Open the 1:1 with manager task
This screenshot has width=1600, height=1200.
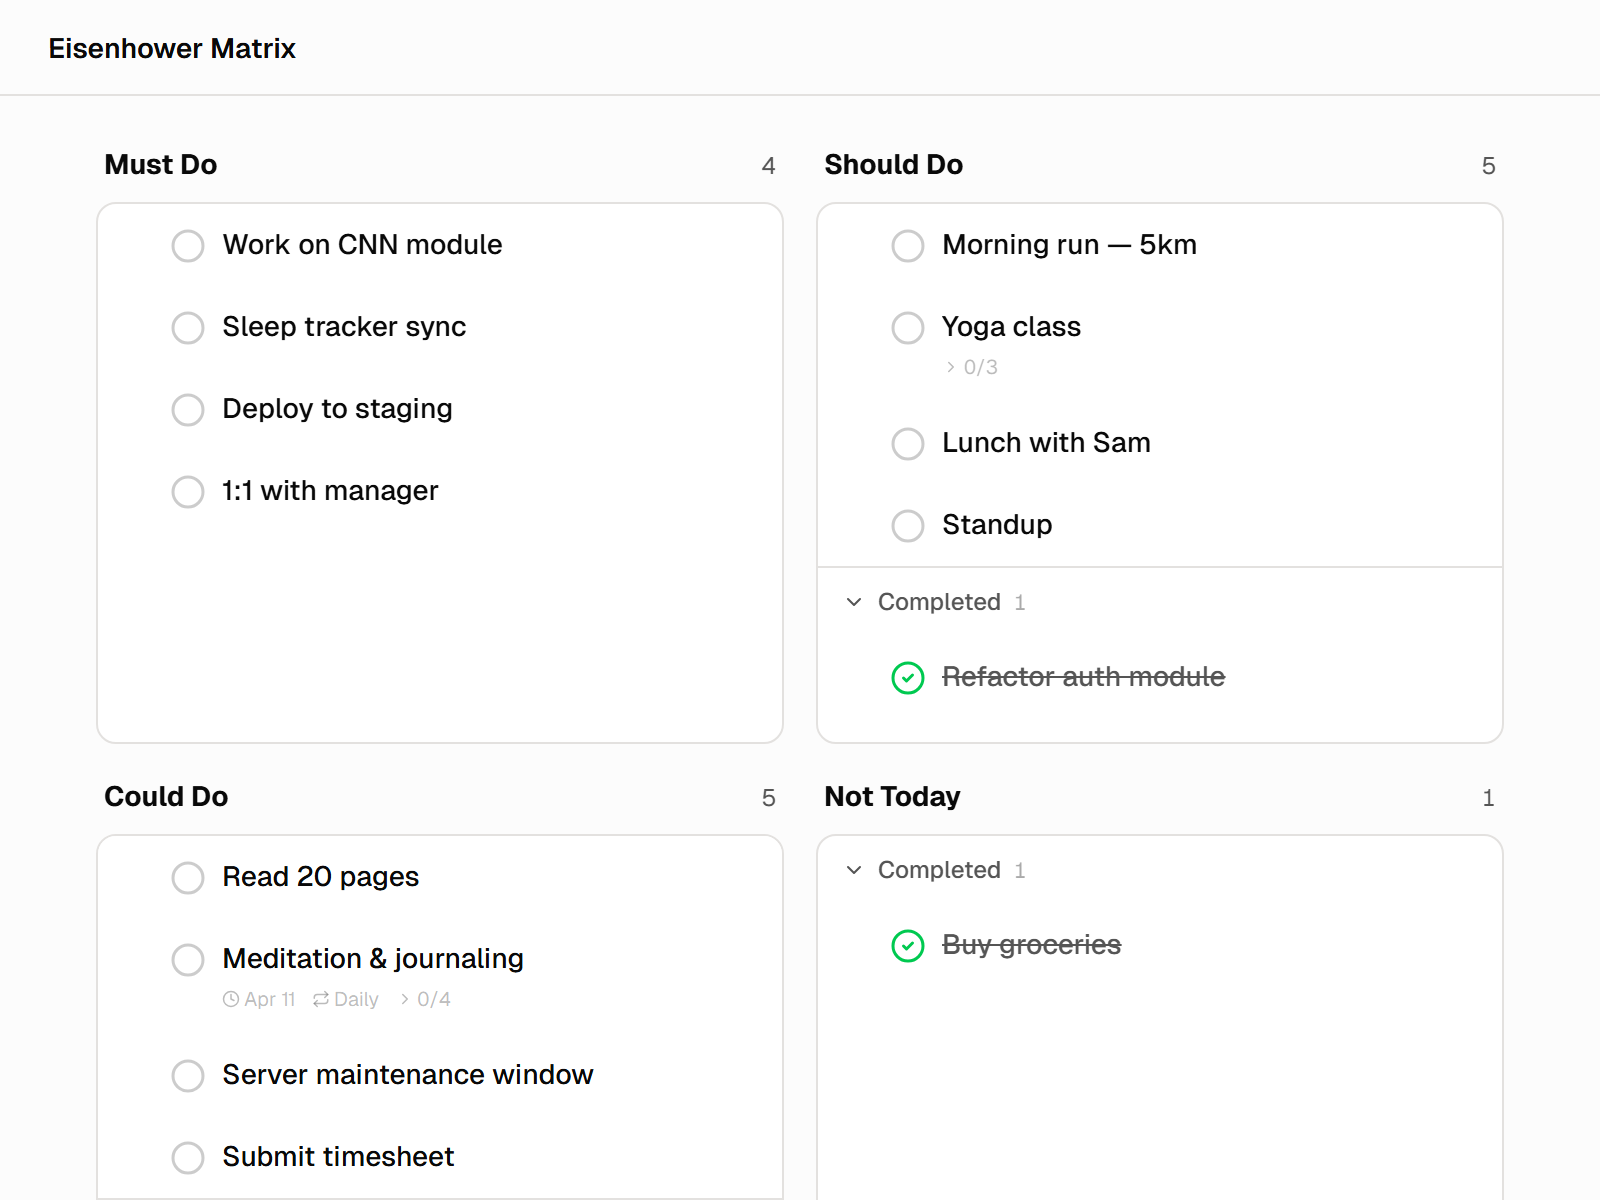(x=330, y=490)
